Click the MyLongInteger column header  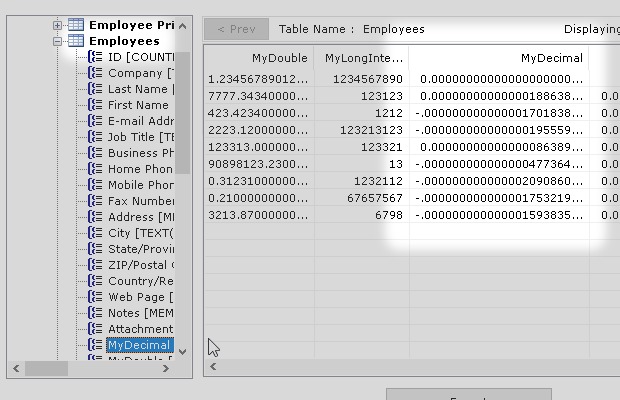(363, 58)
